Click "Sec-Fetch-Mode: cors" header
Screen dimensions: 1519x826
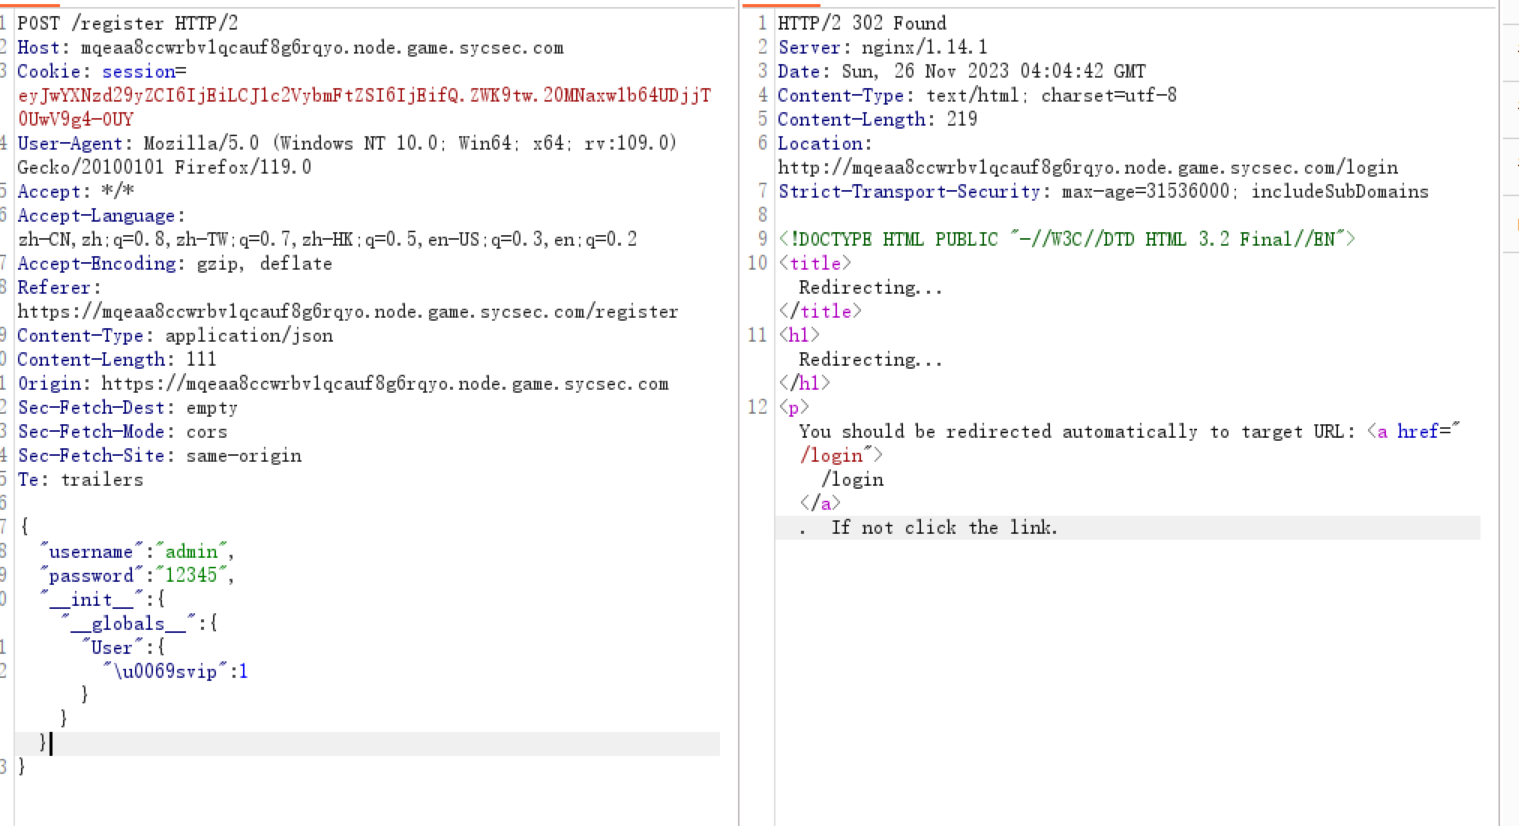[x=122, y=431]
